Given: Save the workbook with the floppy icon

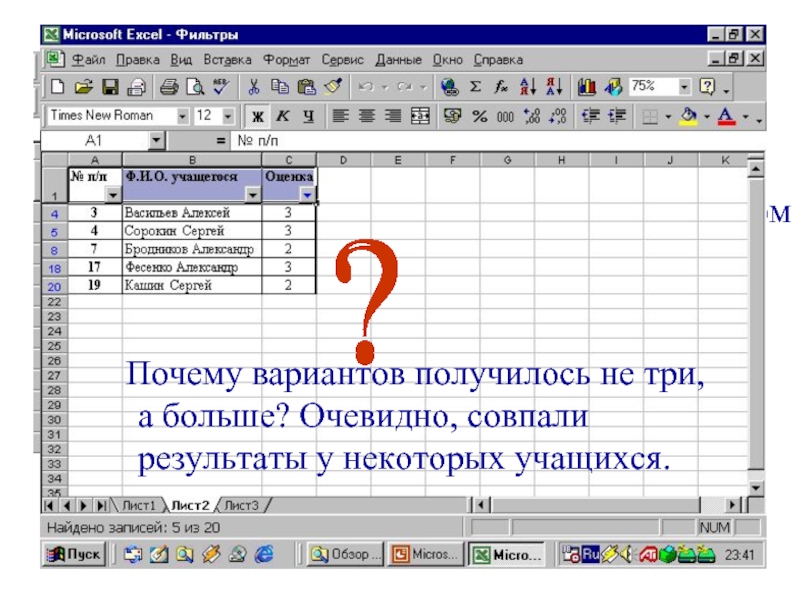Looking at the screenshot, I should pyautogui.click(x=110, y=87).
